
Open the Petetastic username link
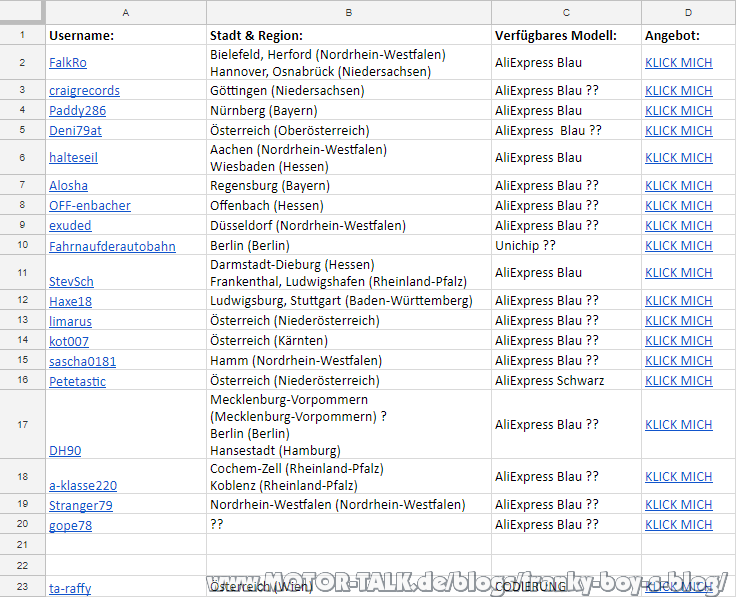pyautogui.click(x=77, y=382)
